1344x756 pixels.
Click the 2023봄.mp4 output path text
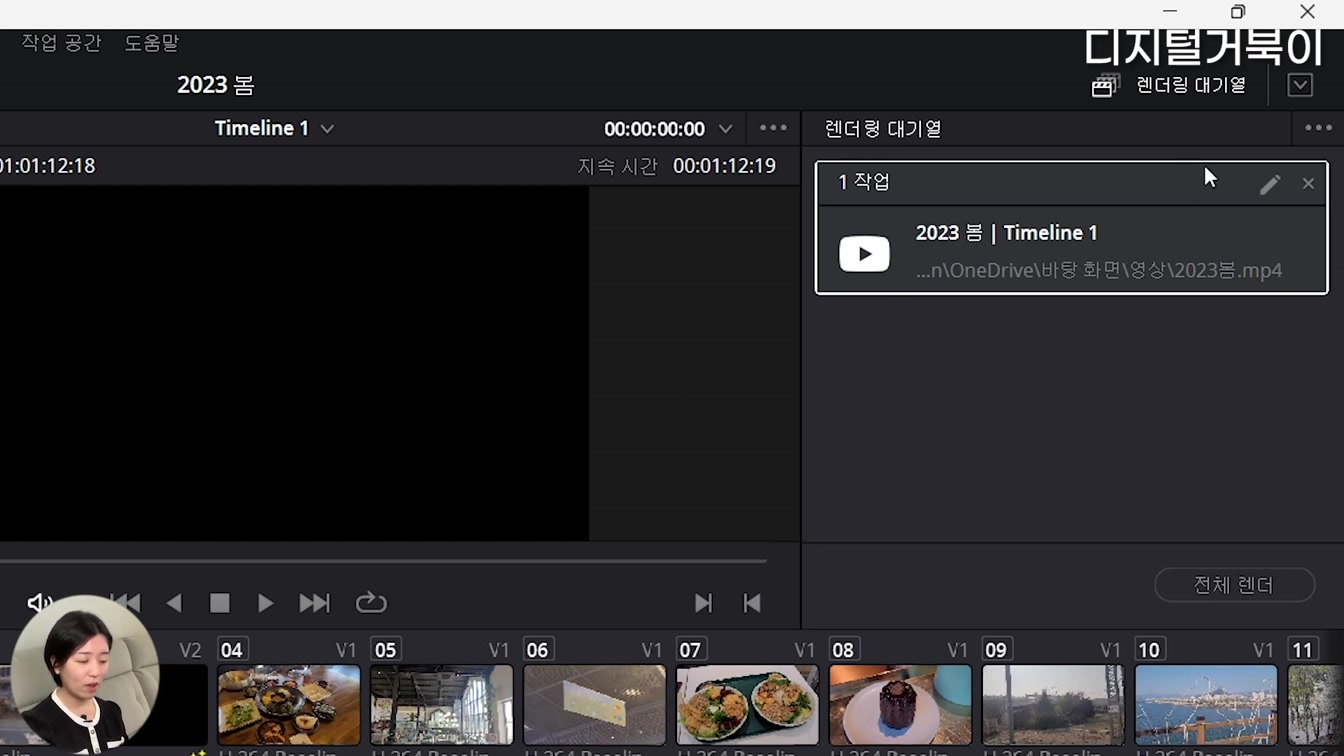[x=1099, y=270]
